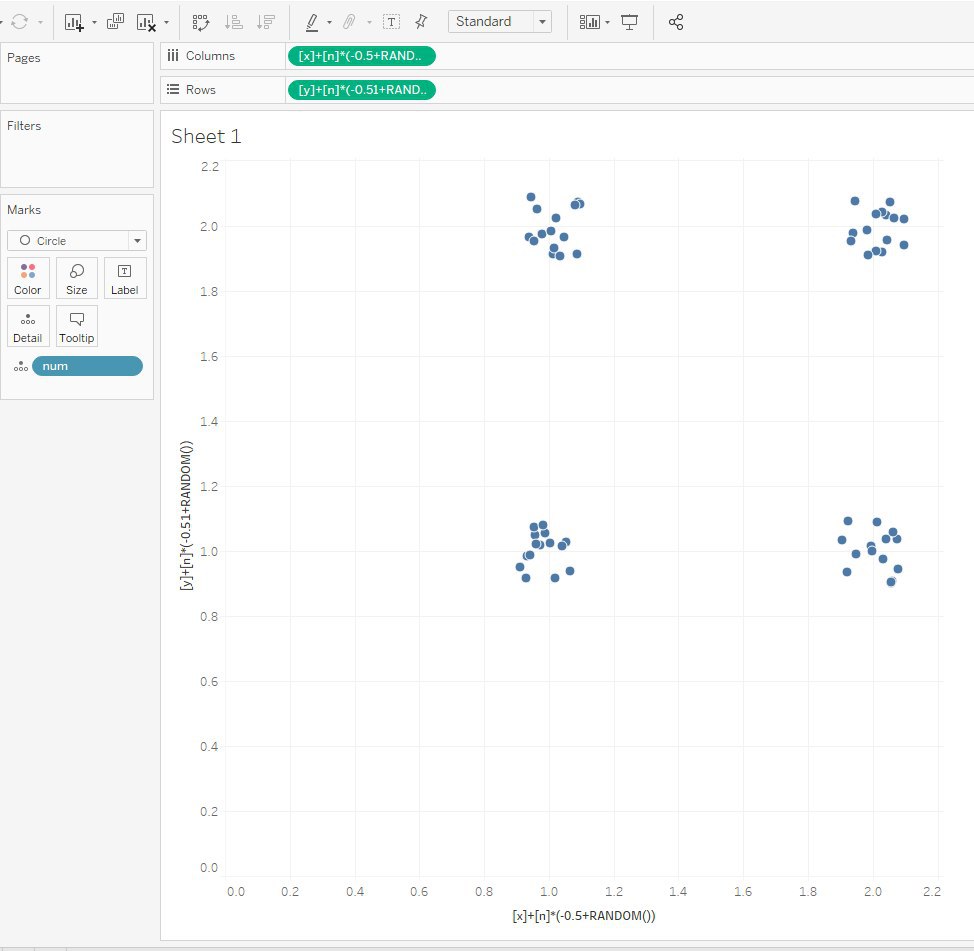Open the Circle mark type dropdown
974x951 pixels.
click(x=77, y=240)
